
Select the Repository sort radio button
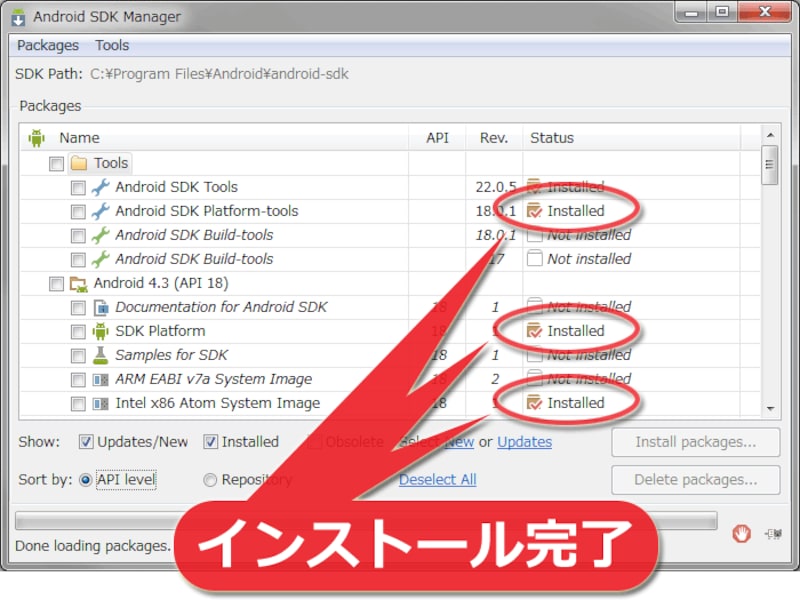point(210,480)
